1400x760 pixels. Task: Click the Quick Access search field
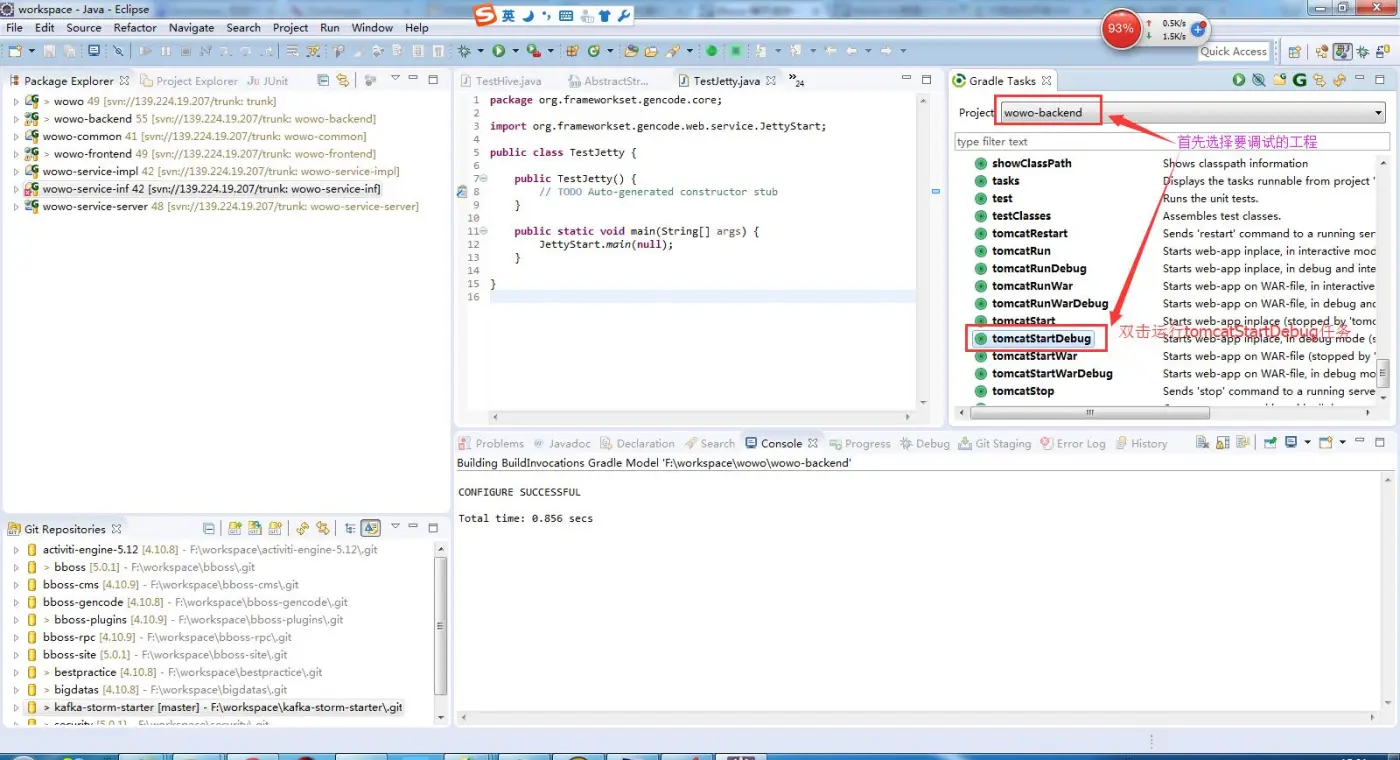pos(1234,51)
